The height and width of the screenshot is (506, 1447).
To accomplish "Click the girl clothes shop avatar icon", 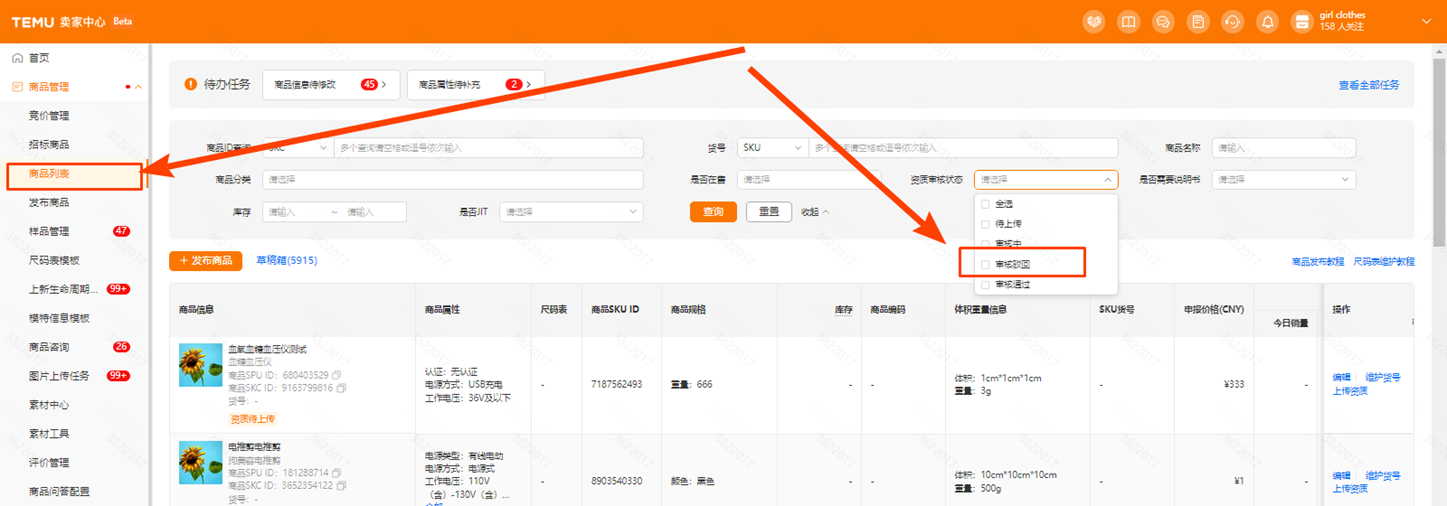I will point(1301,21).
